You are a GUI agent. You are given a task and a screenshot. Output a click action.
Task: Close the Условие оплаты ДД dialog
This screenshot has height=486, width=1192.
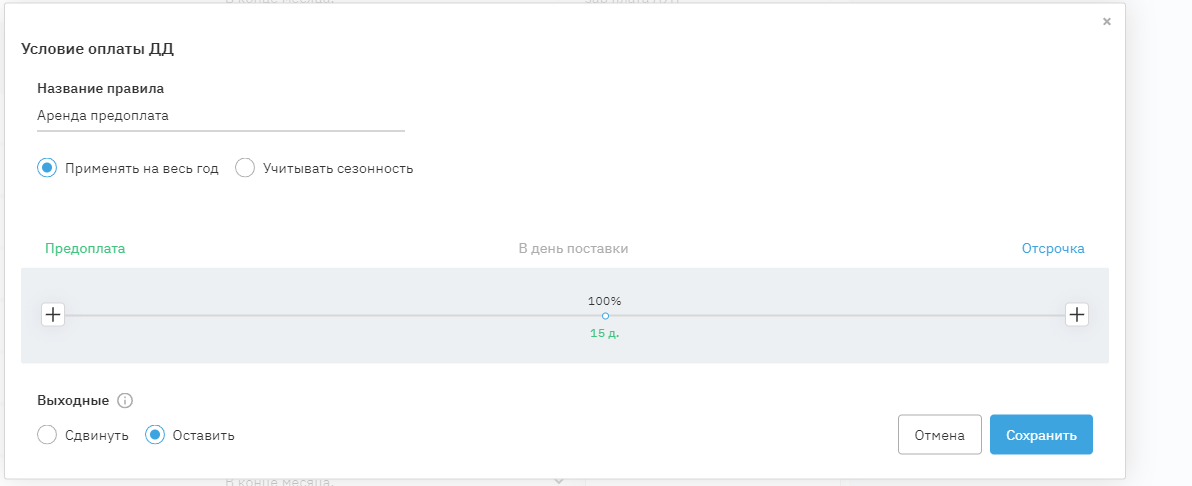[1106, 21]
